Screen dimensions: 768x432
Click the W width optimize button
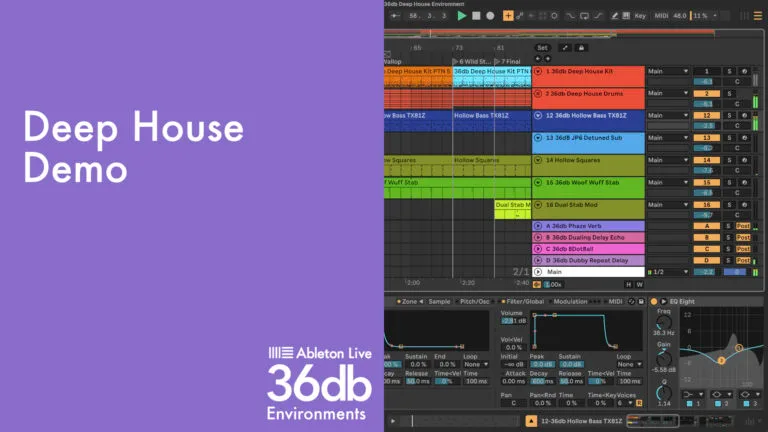[639, 285]
